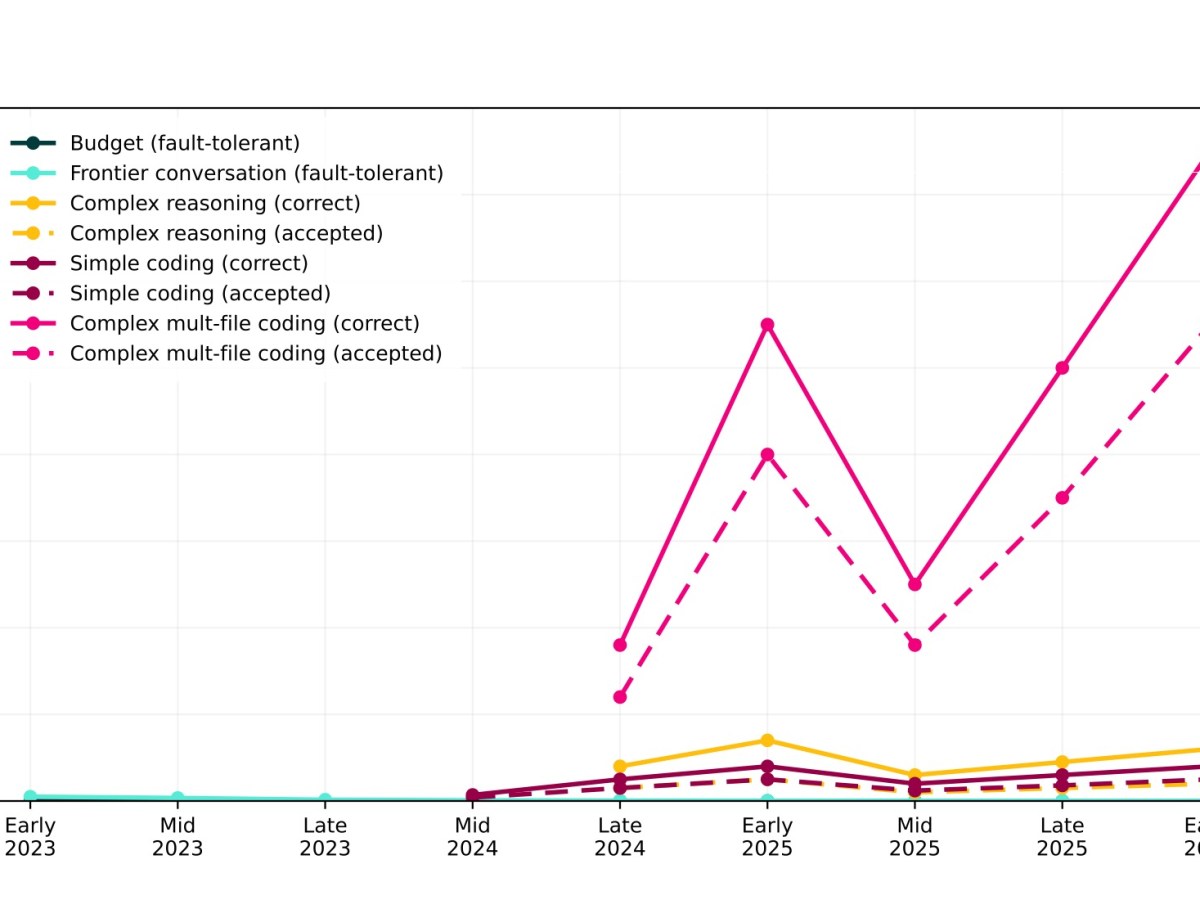Click the 'Late 2025' x-axis label
Screen dimensions: 1200x900
click(1062, 837)
